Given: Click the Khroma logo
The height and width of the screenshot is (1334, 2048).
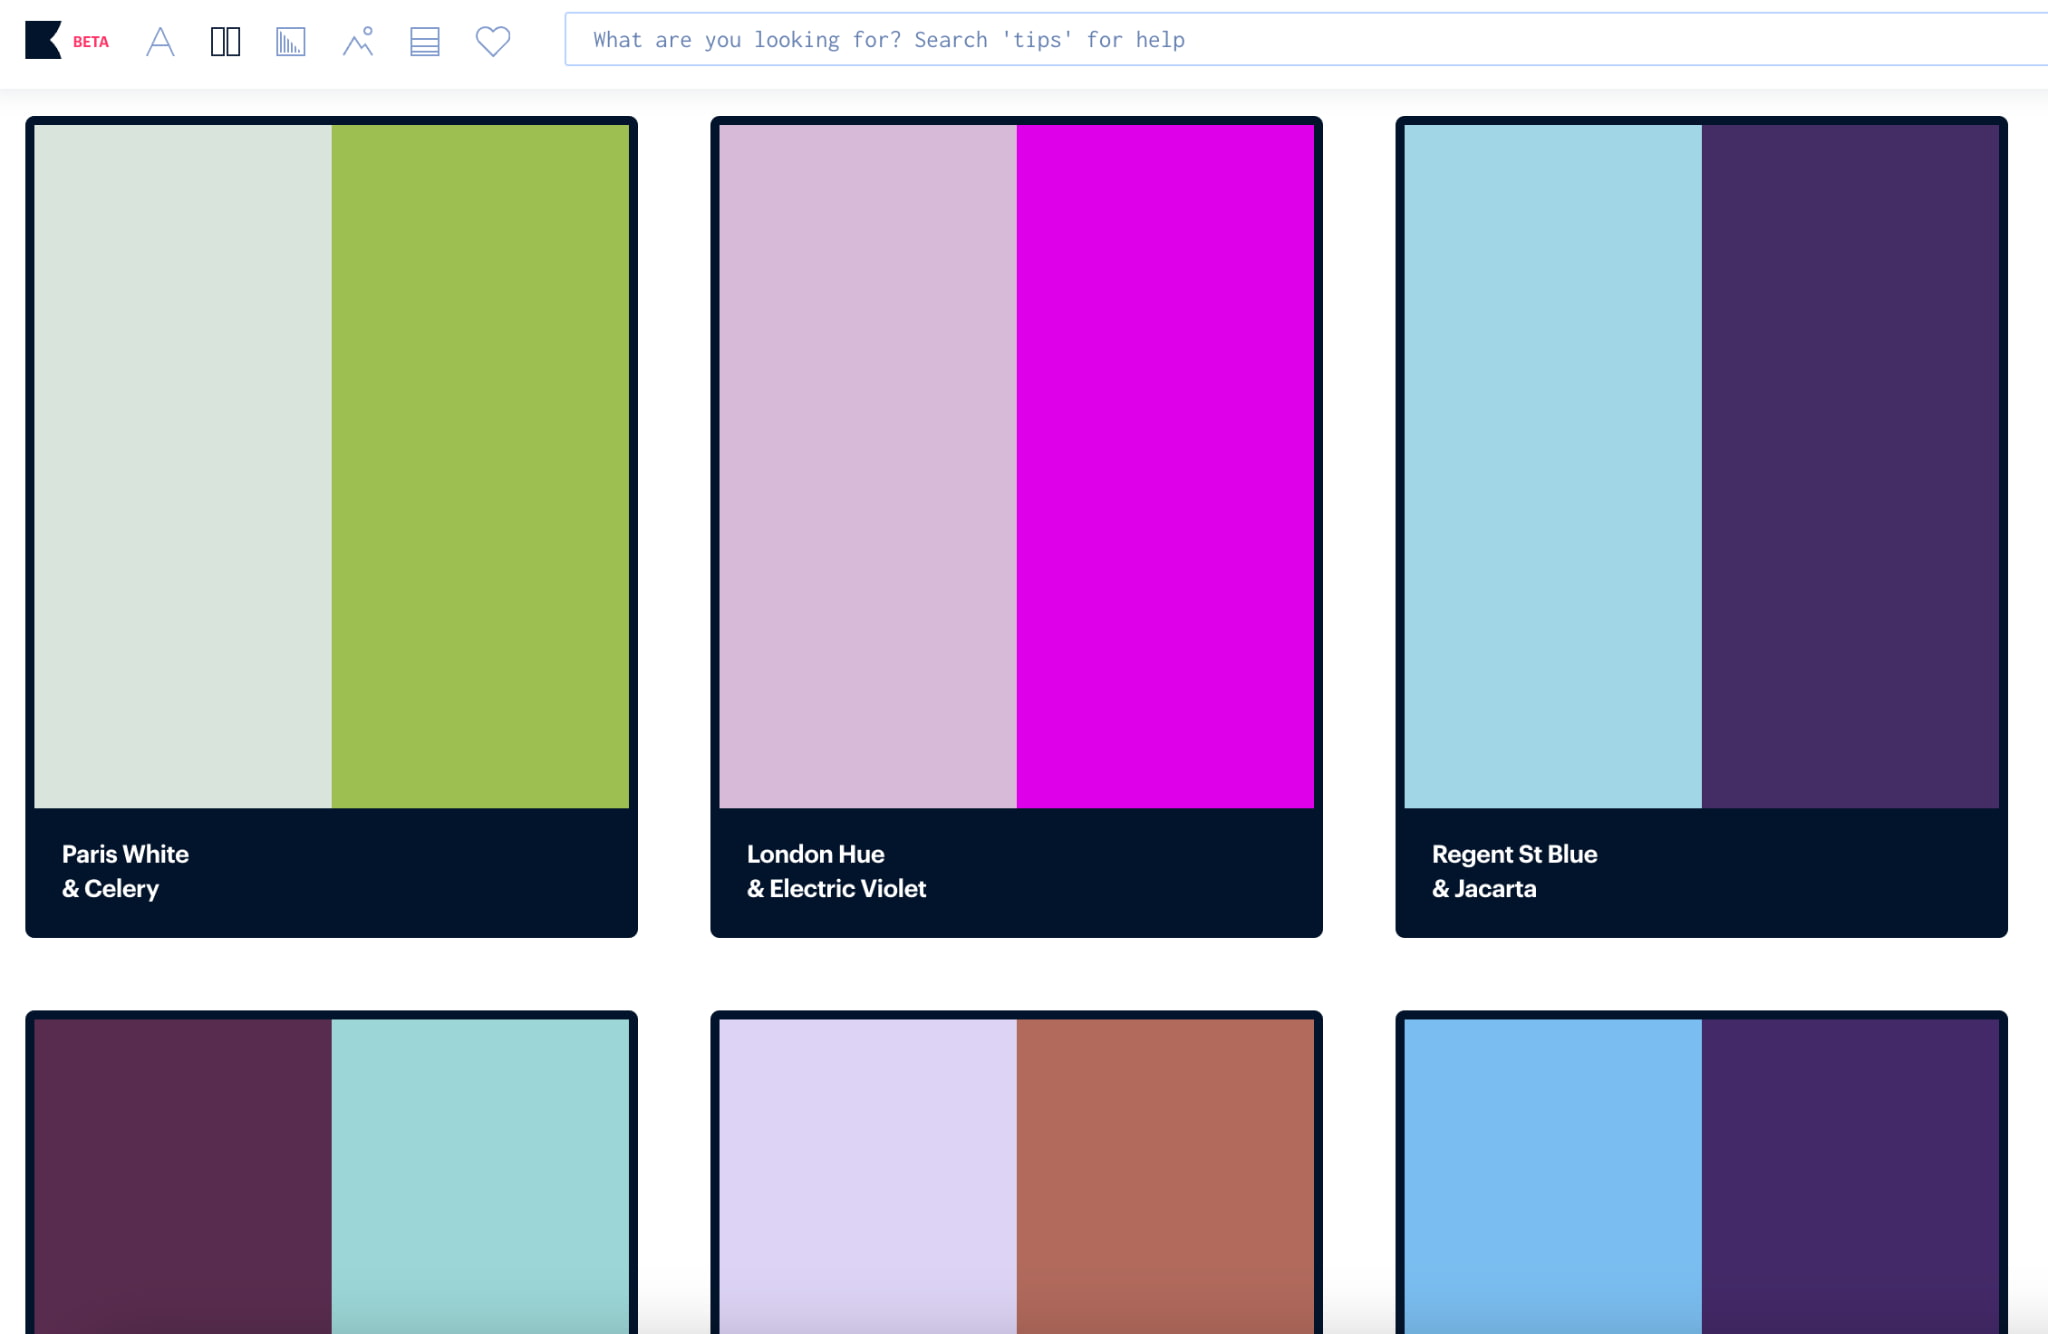Looking at the screenshot, I should [x=40, y=40].
